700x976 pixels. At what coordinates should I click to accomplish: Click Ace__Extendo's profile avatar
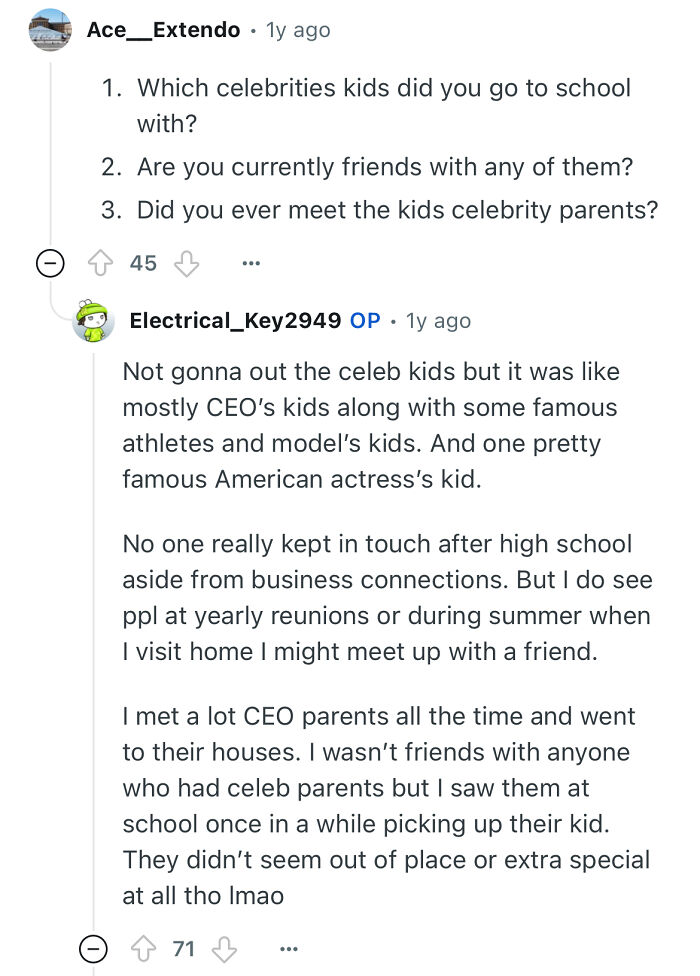(48, 29)
